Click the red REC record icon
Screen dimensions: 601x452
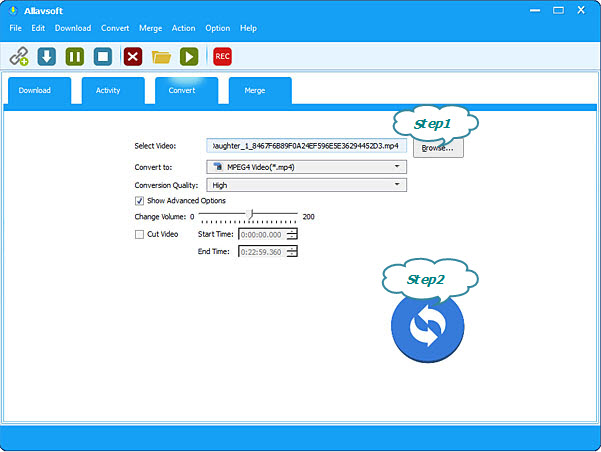(x=222, y=56)
